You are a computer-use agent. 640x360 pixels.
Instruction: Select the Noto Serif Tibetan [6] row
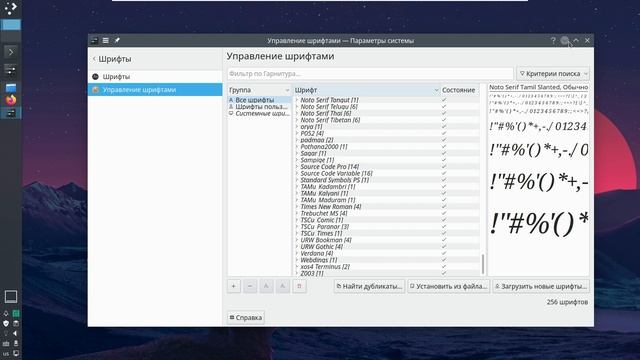tap(387, 120)
